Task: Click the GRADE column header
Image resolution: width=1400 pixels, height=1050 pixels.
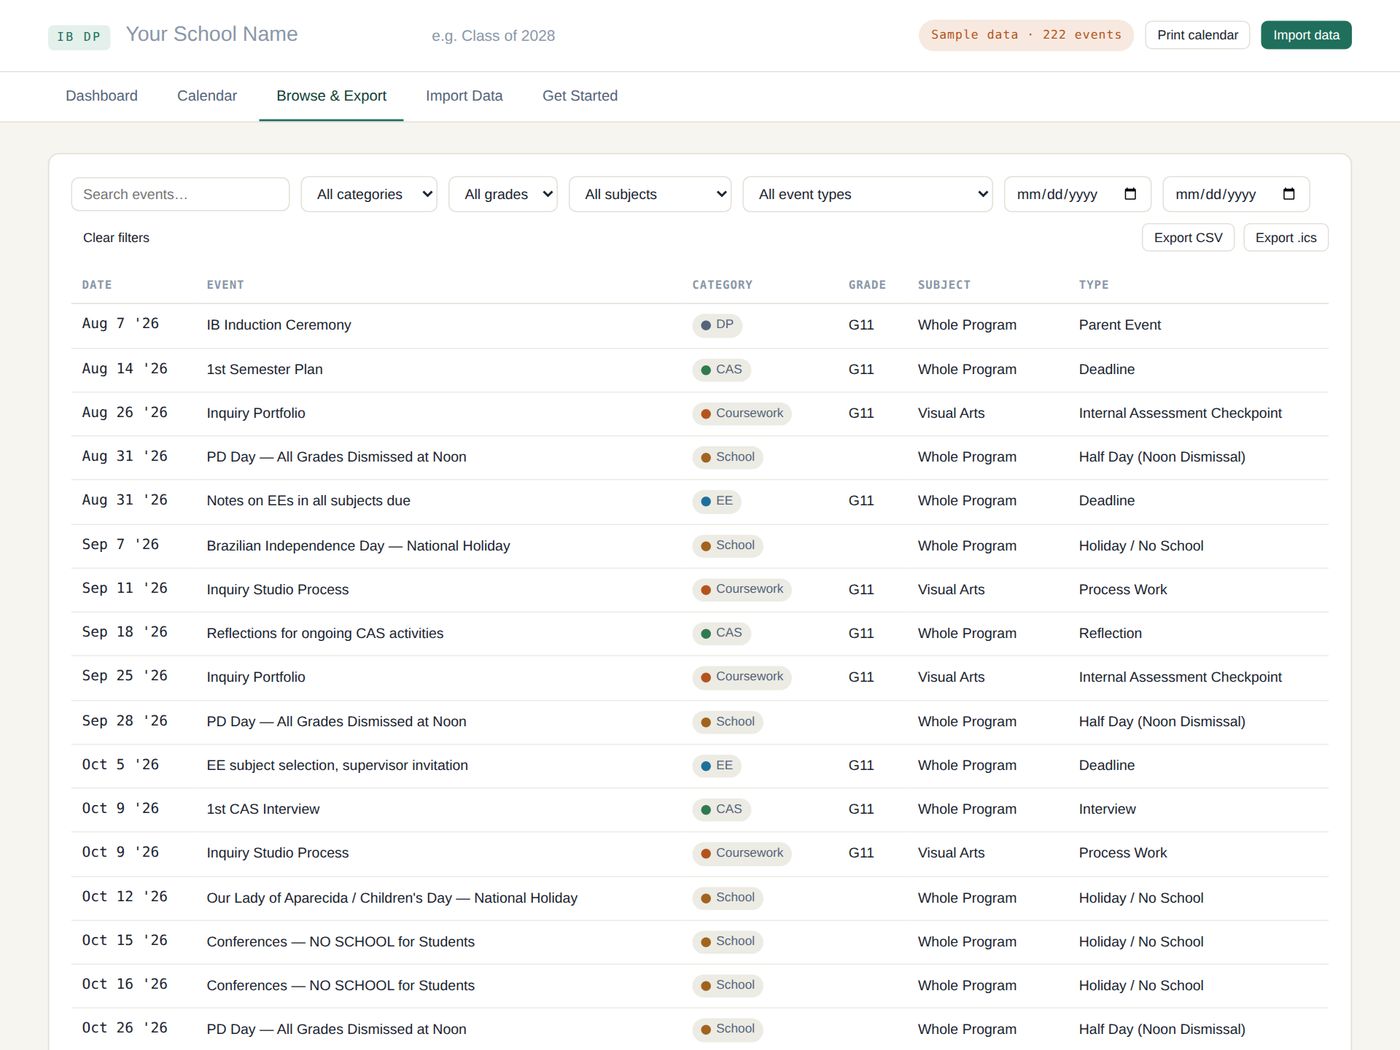Action: pyautogui.click(x=867, y=285)
